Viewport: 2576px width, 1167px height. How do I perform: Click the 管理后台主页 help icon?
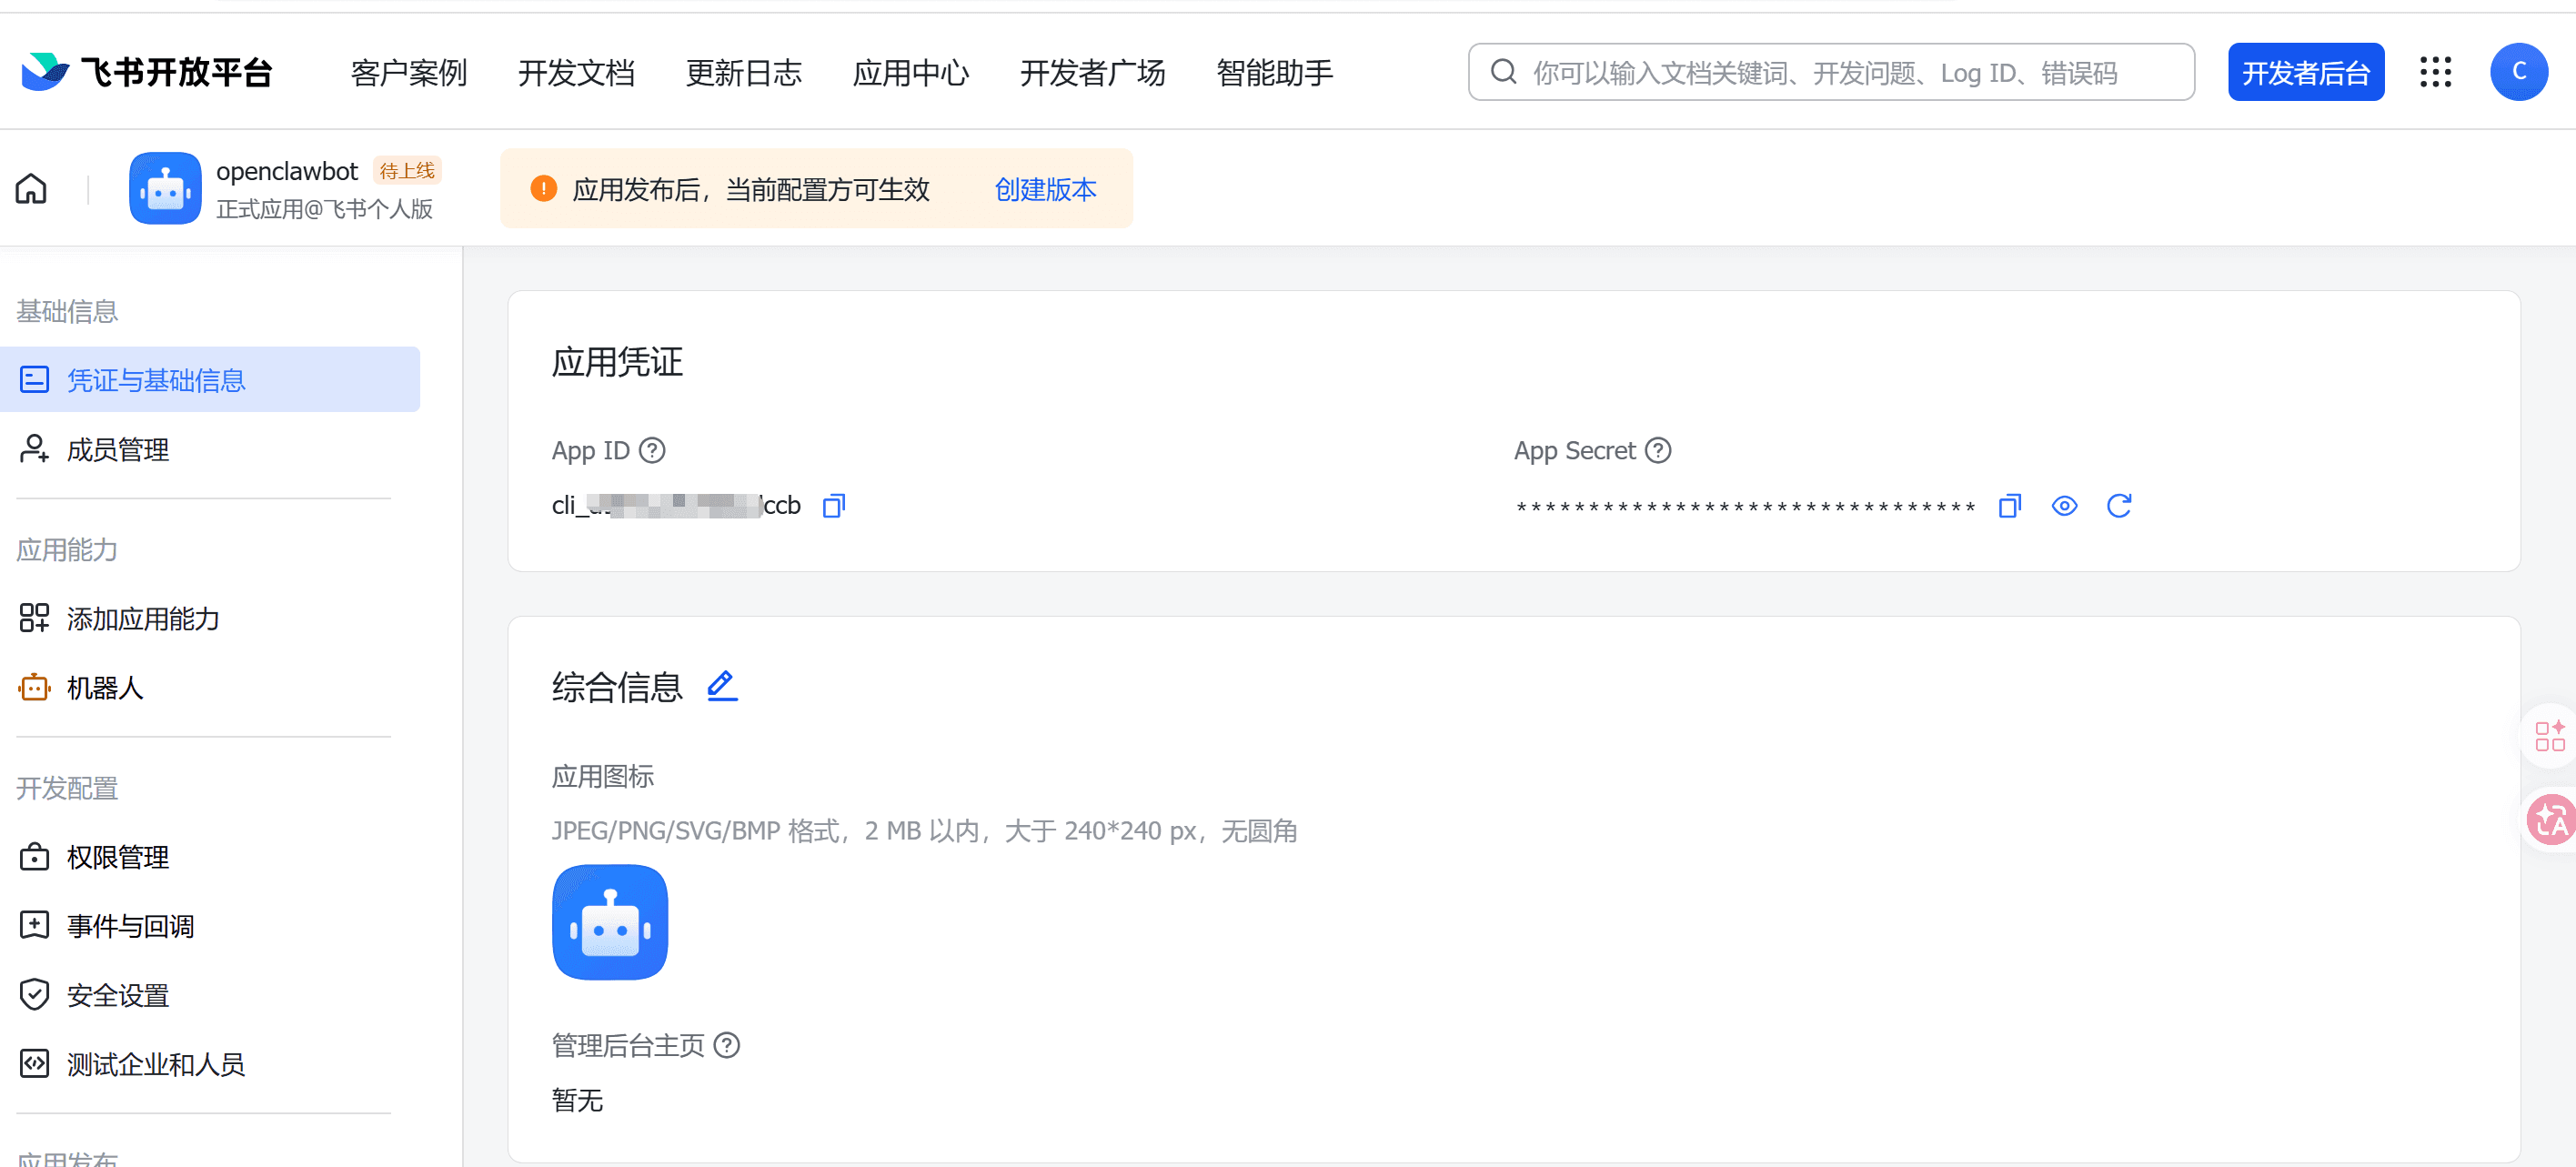click(x=727, y=1045)
